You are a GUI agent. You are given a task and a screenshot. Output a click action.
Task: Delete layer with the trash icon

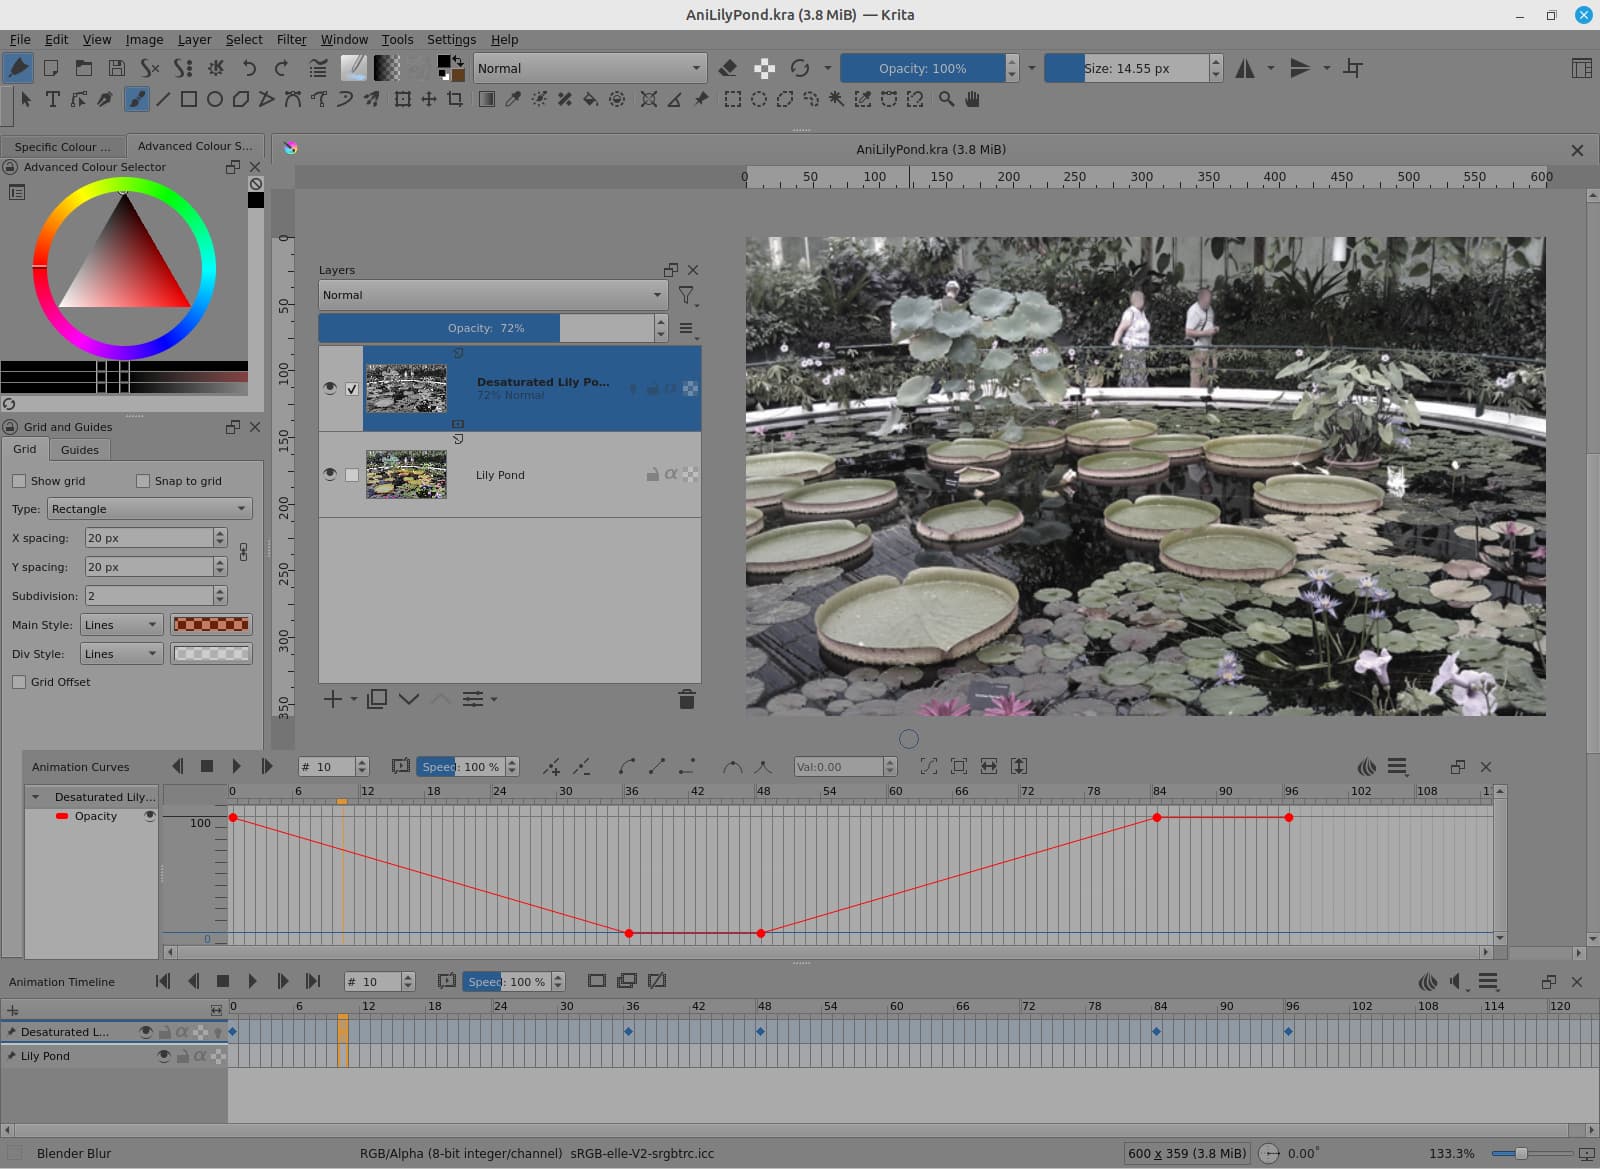tap(686, 699)
